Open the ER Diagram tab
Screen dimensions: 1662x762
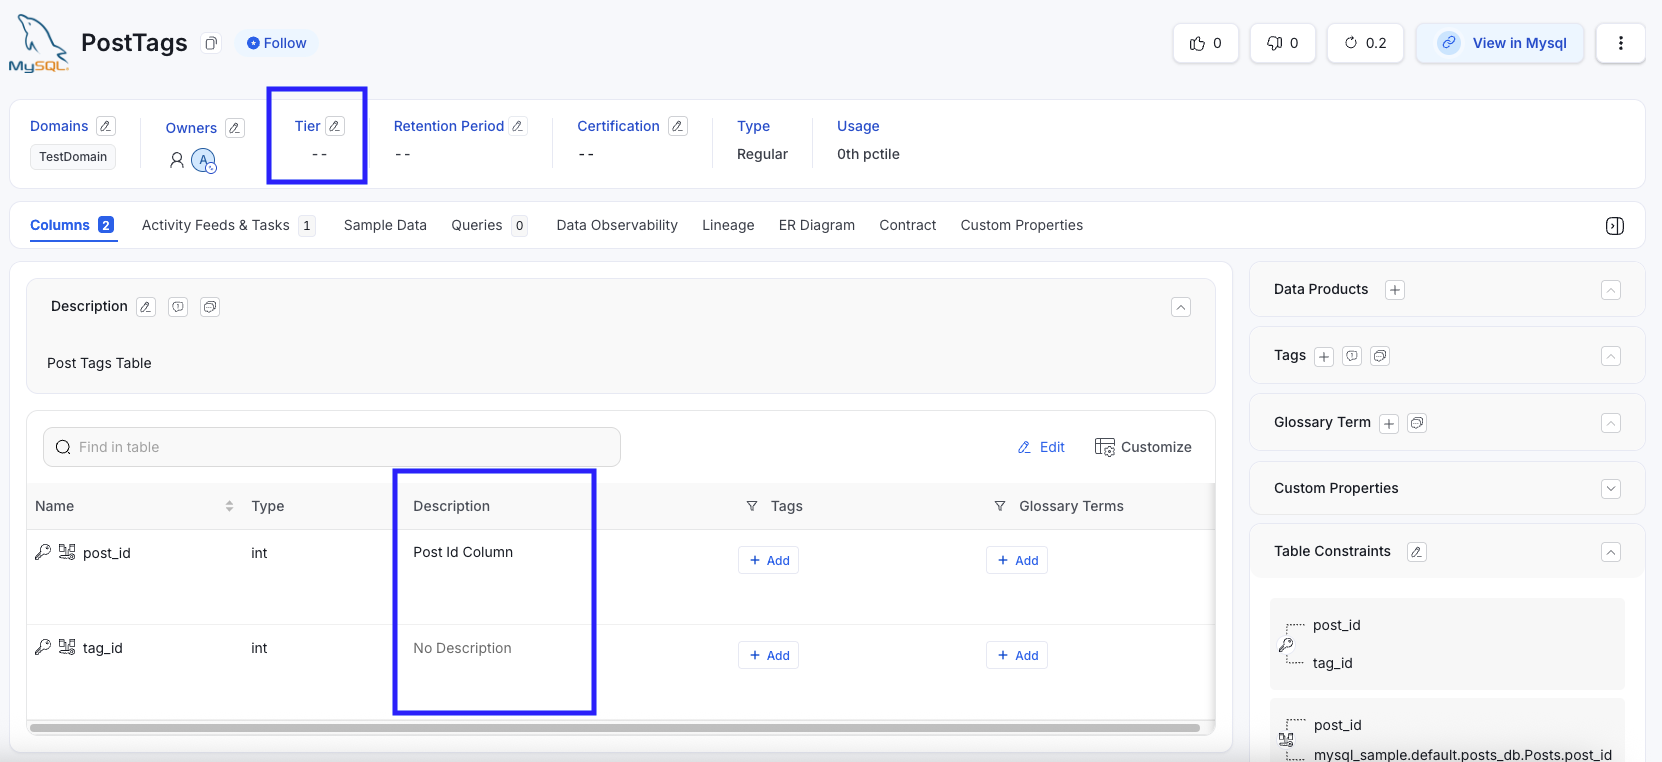817,225
